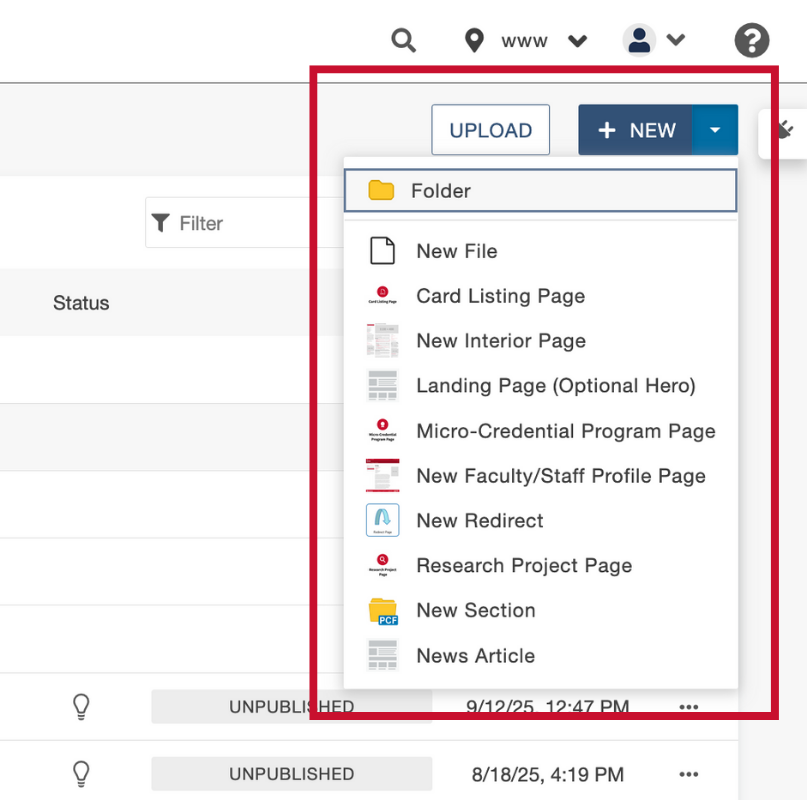Select the site location pin icon

point(473,40)
